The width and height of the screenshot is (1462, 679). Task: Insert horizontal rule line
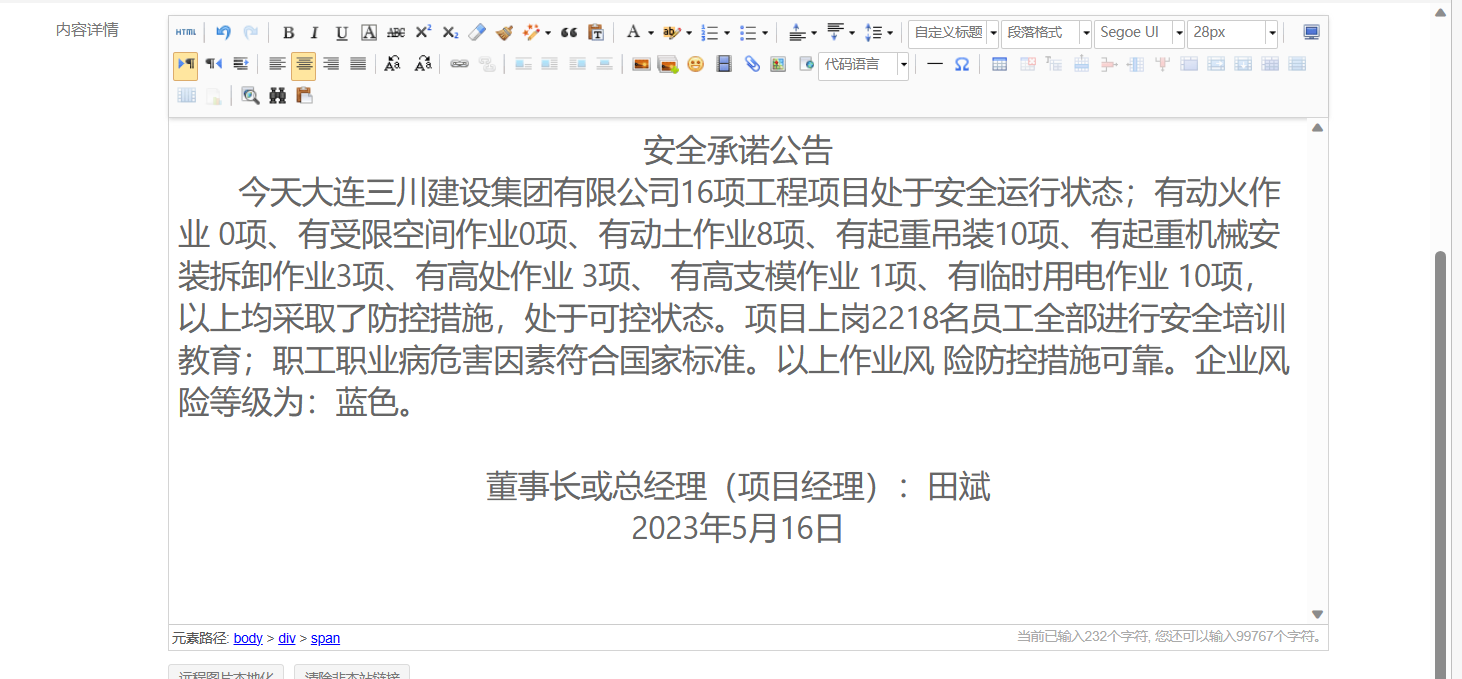point(934,64)
